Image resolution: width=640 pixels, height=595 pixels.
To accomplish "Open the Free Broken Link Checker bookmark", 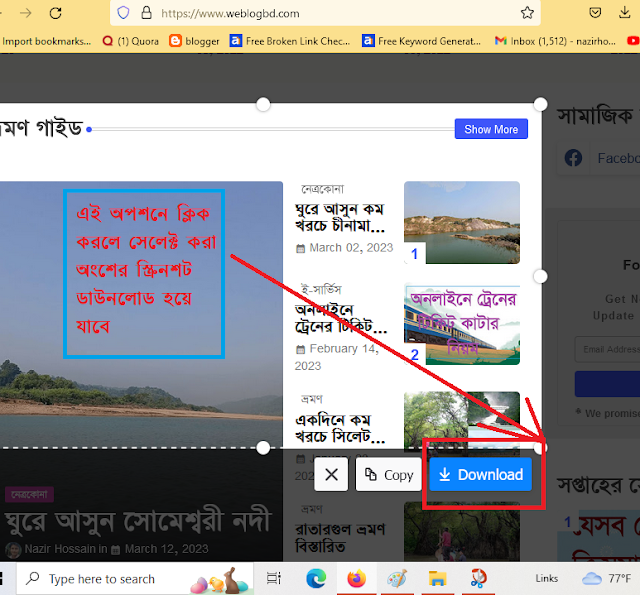I will pos(290,41).
